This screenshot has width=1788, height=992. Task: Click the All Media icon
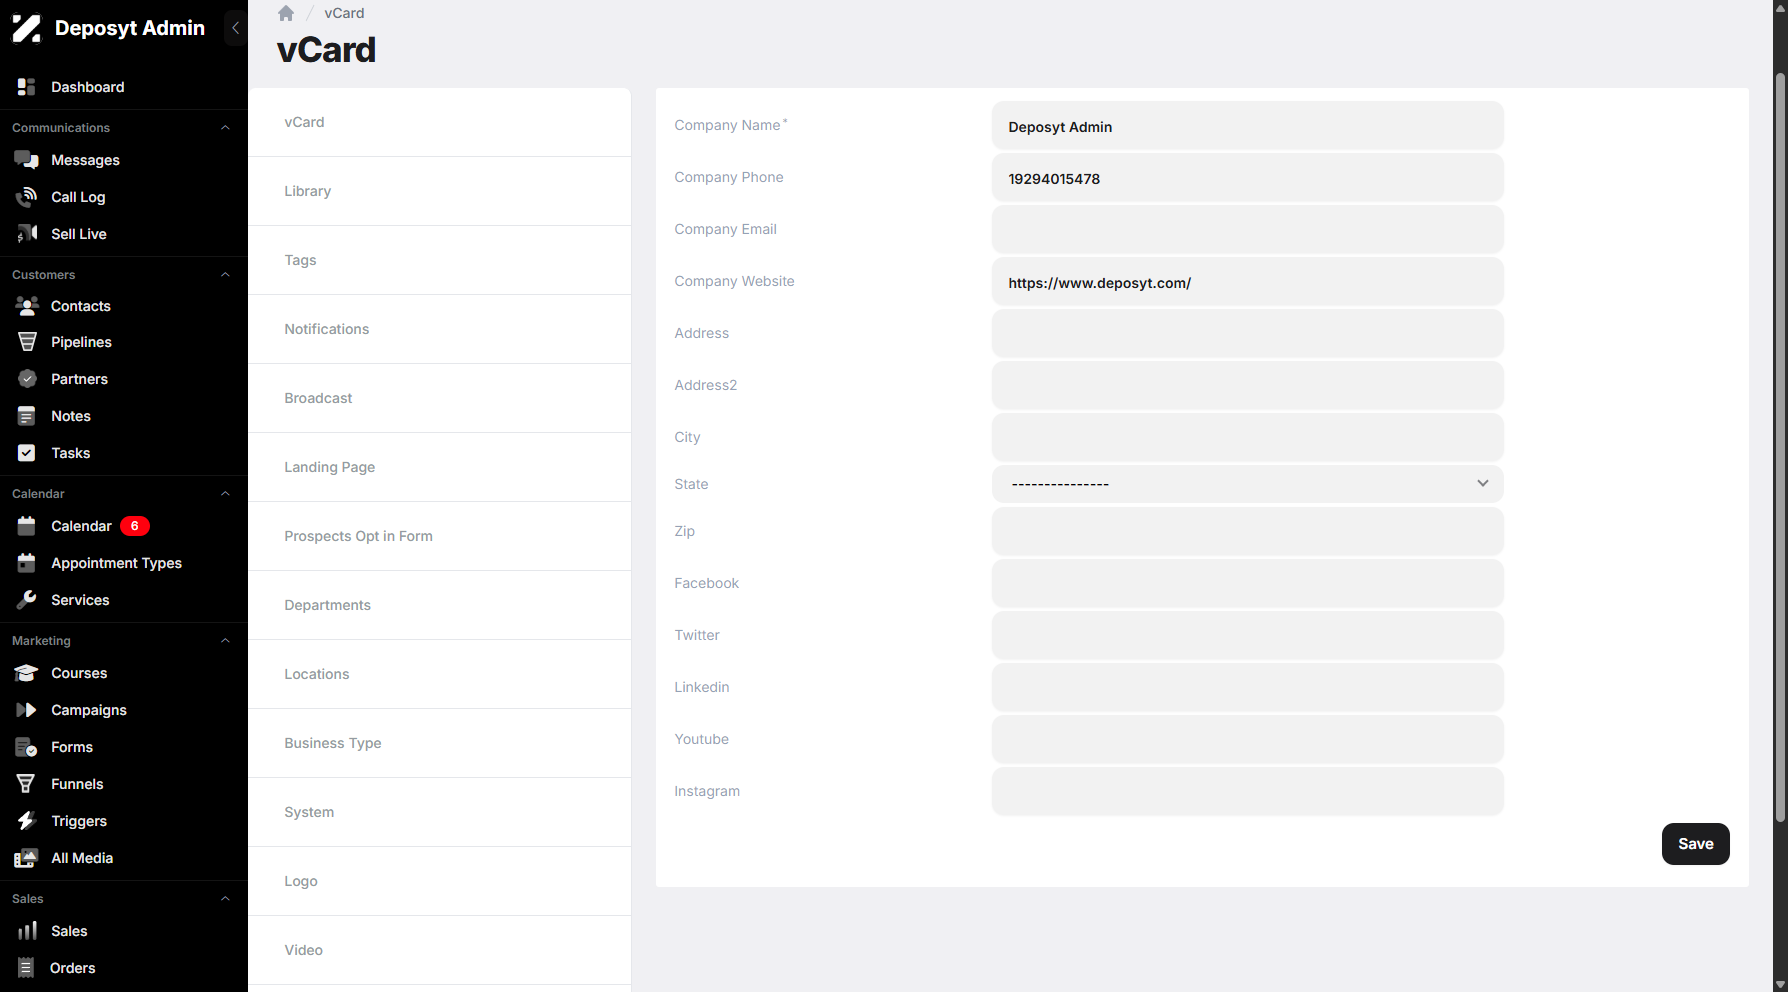[27, 858]
